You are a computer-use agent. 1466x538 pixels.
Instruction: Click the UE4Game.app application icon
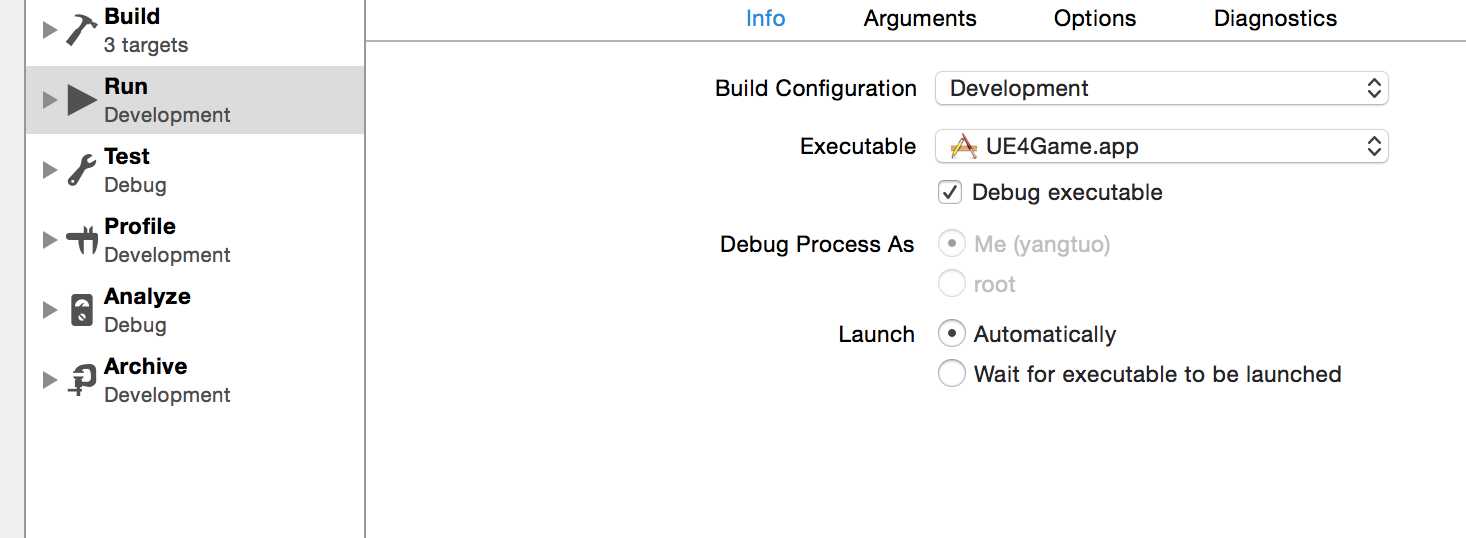coord(963,146)
